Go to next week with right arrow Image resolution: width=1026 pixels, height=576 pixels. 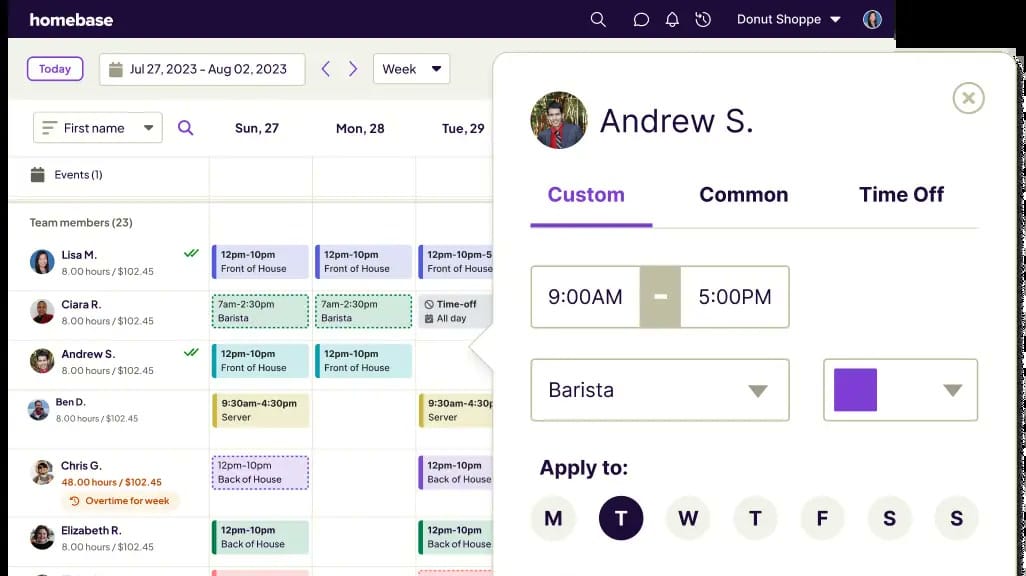(353, 69)
